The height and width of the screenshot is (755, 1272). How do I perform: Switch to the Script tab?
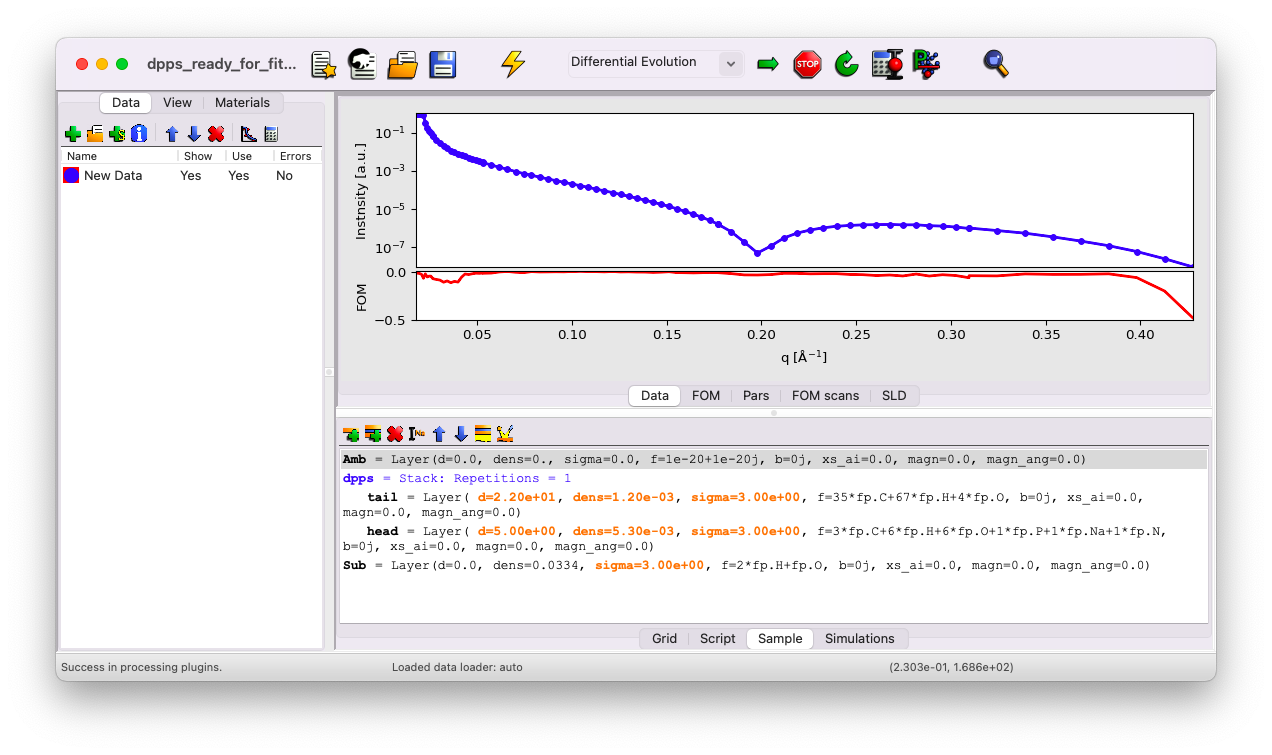pyautogui.click(x=718, y=638)
